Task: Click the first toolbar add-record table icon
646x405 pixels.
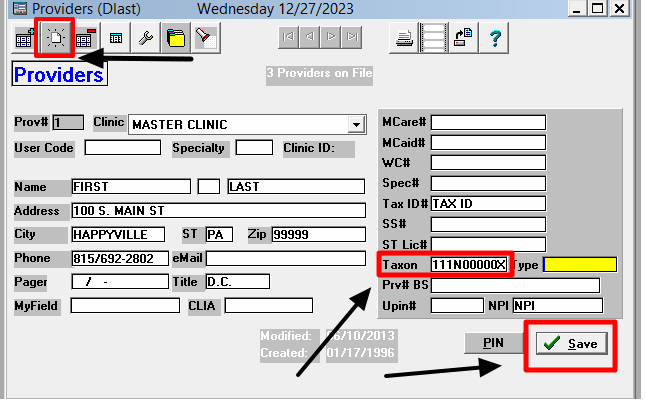Action: (24, 40)
